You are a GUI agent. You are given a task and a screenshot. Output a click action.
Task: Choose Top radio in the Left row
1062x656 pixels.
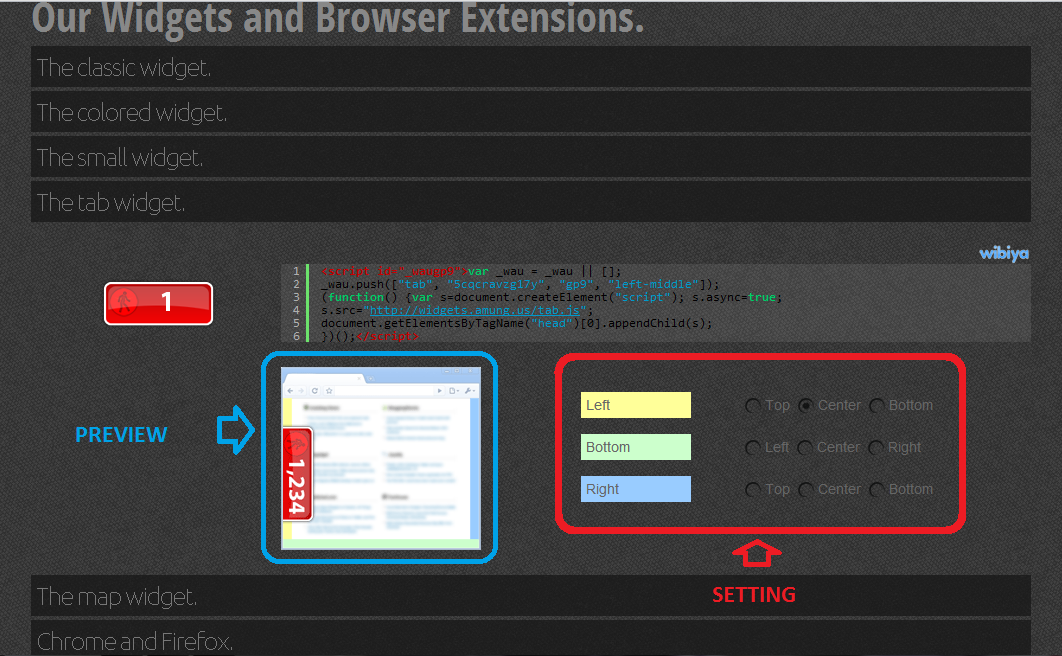(752, 406)
